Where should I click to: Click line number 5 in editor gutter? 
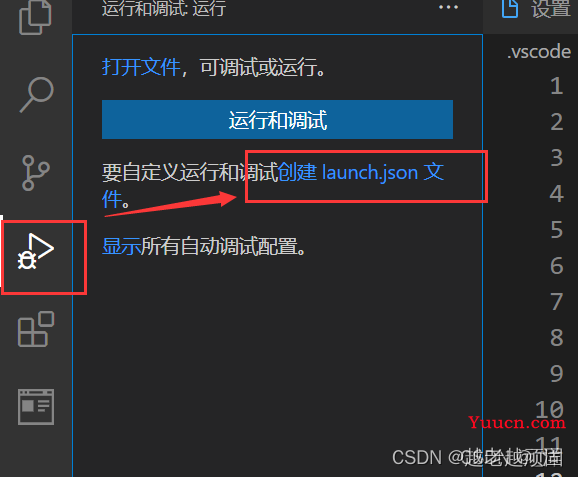click(556, 230)
